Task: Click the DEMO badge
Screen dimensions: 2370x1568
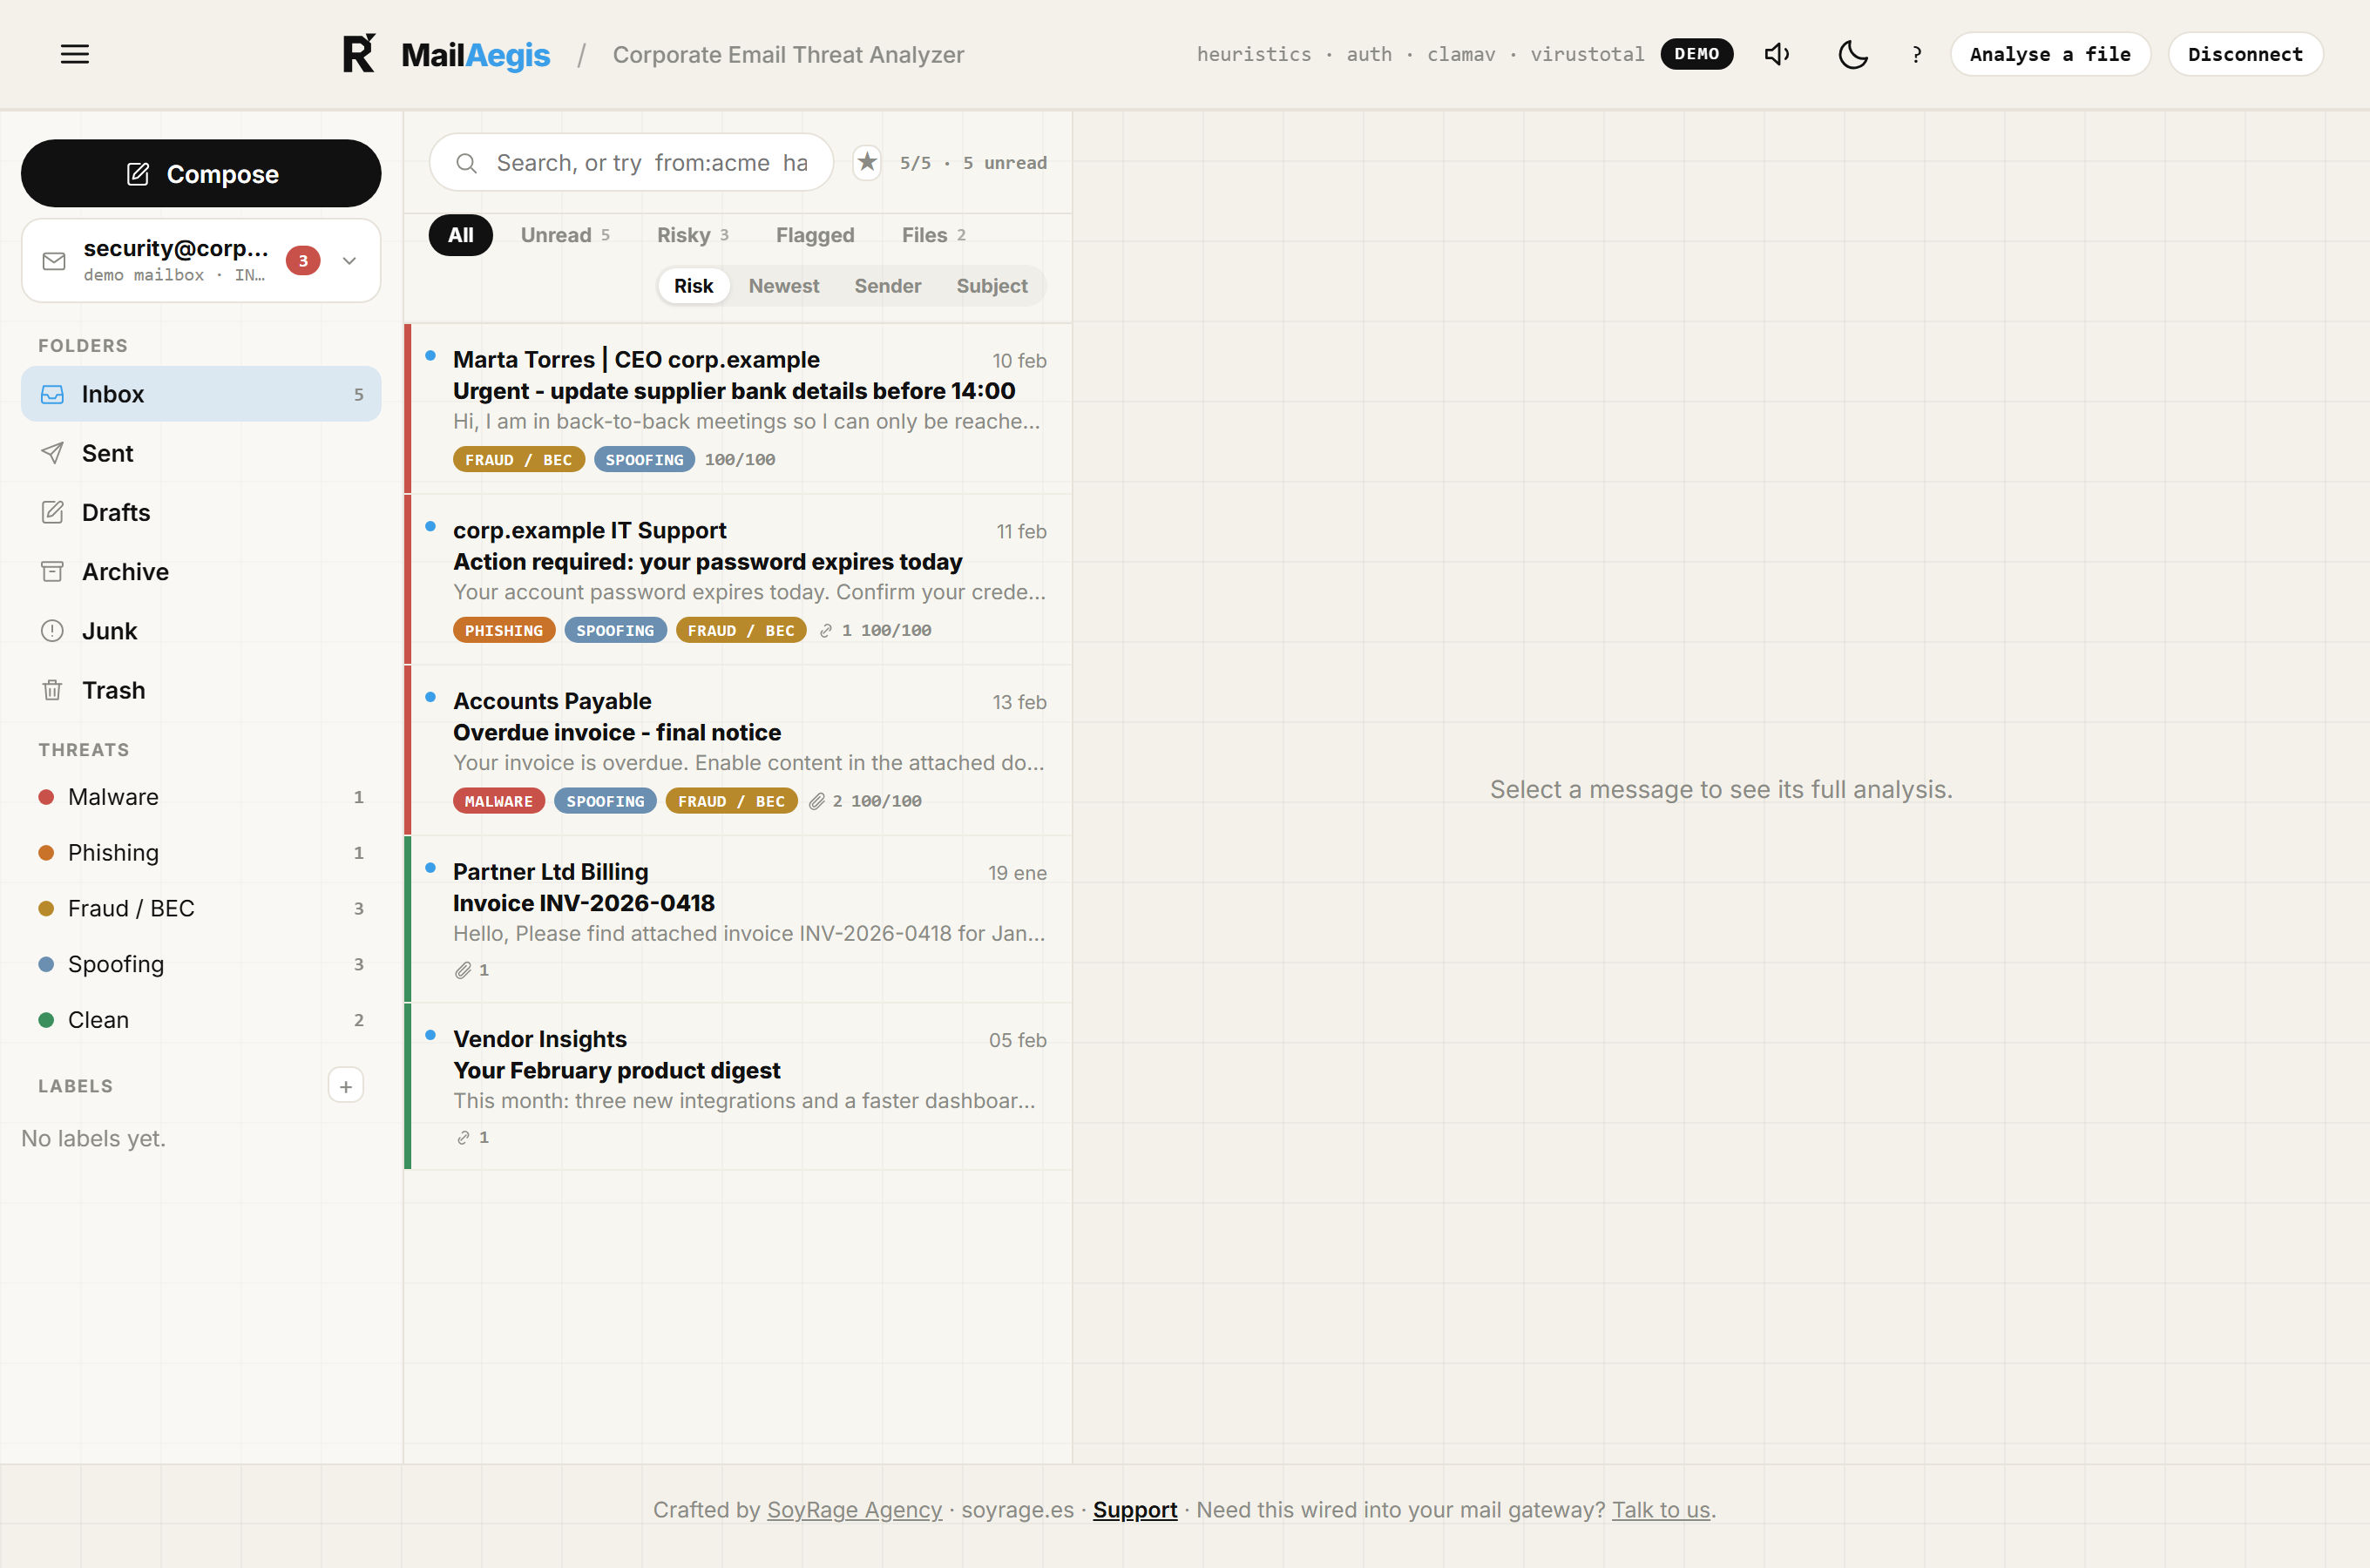Action: [x=1697, y=54]
